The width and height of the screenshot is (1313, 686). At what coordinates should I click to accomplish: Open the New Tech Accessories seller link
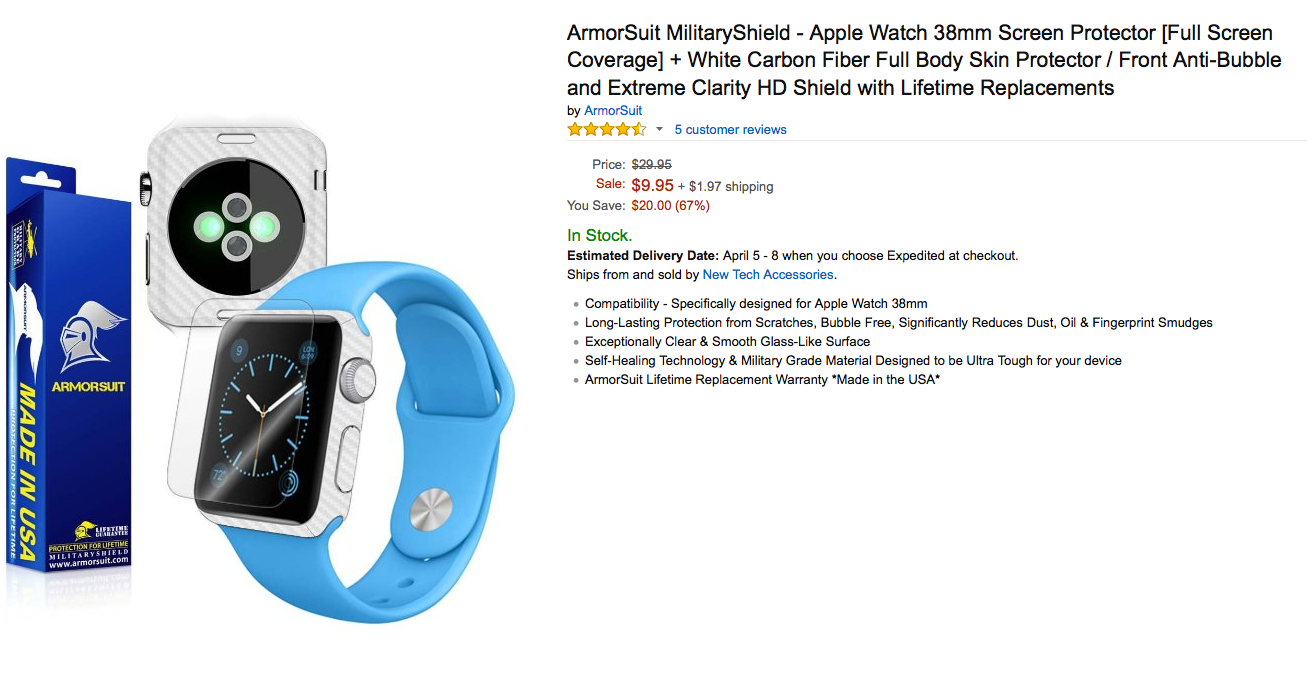[x=768, y=275]
